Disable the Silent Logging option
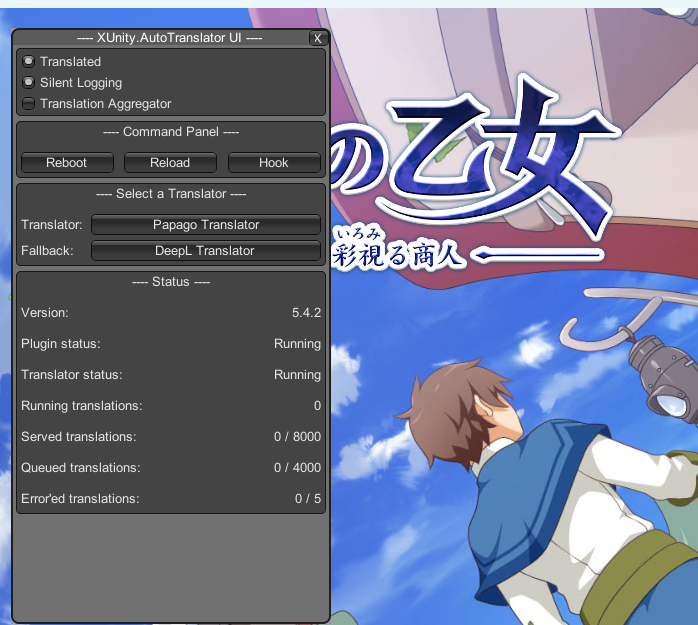698x625 pixels. (28, 82)
